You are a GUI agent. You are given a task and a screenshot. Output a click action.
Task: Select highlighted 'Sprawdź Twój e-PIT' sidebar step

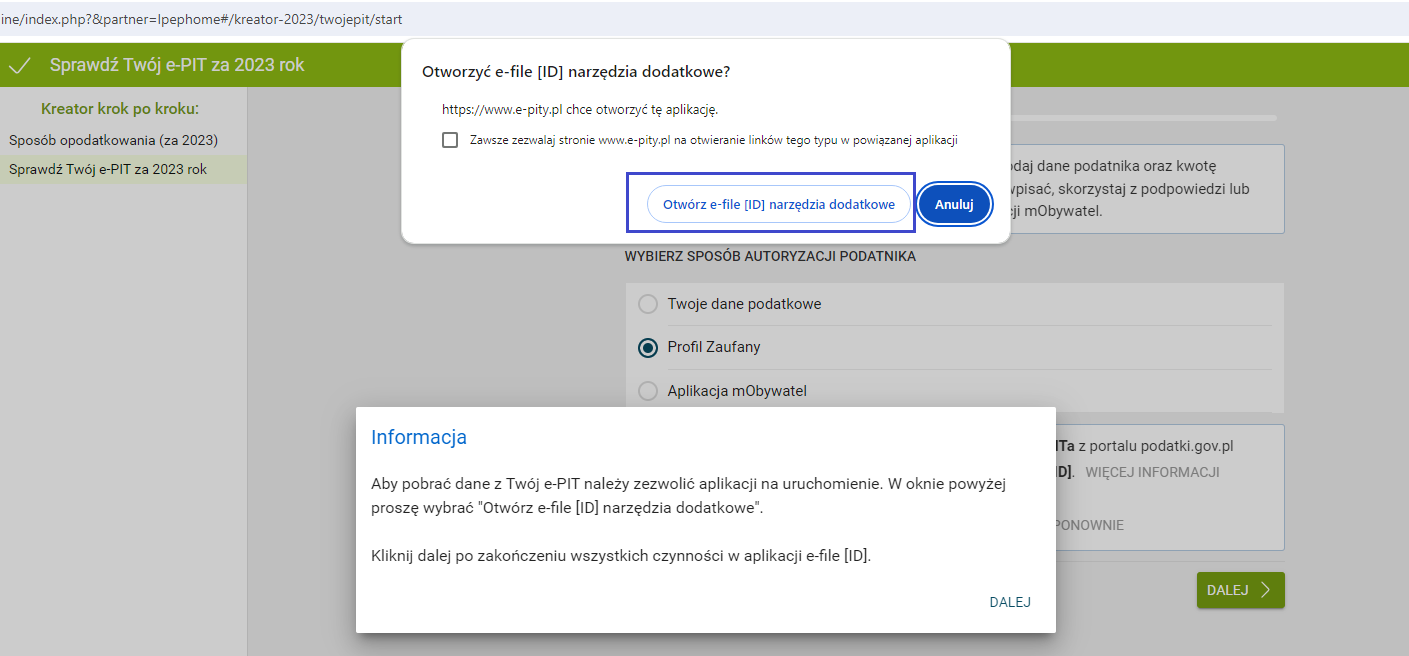click(x=108, y=169)
